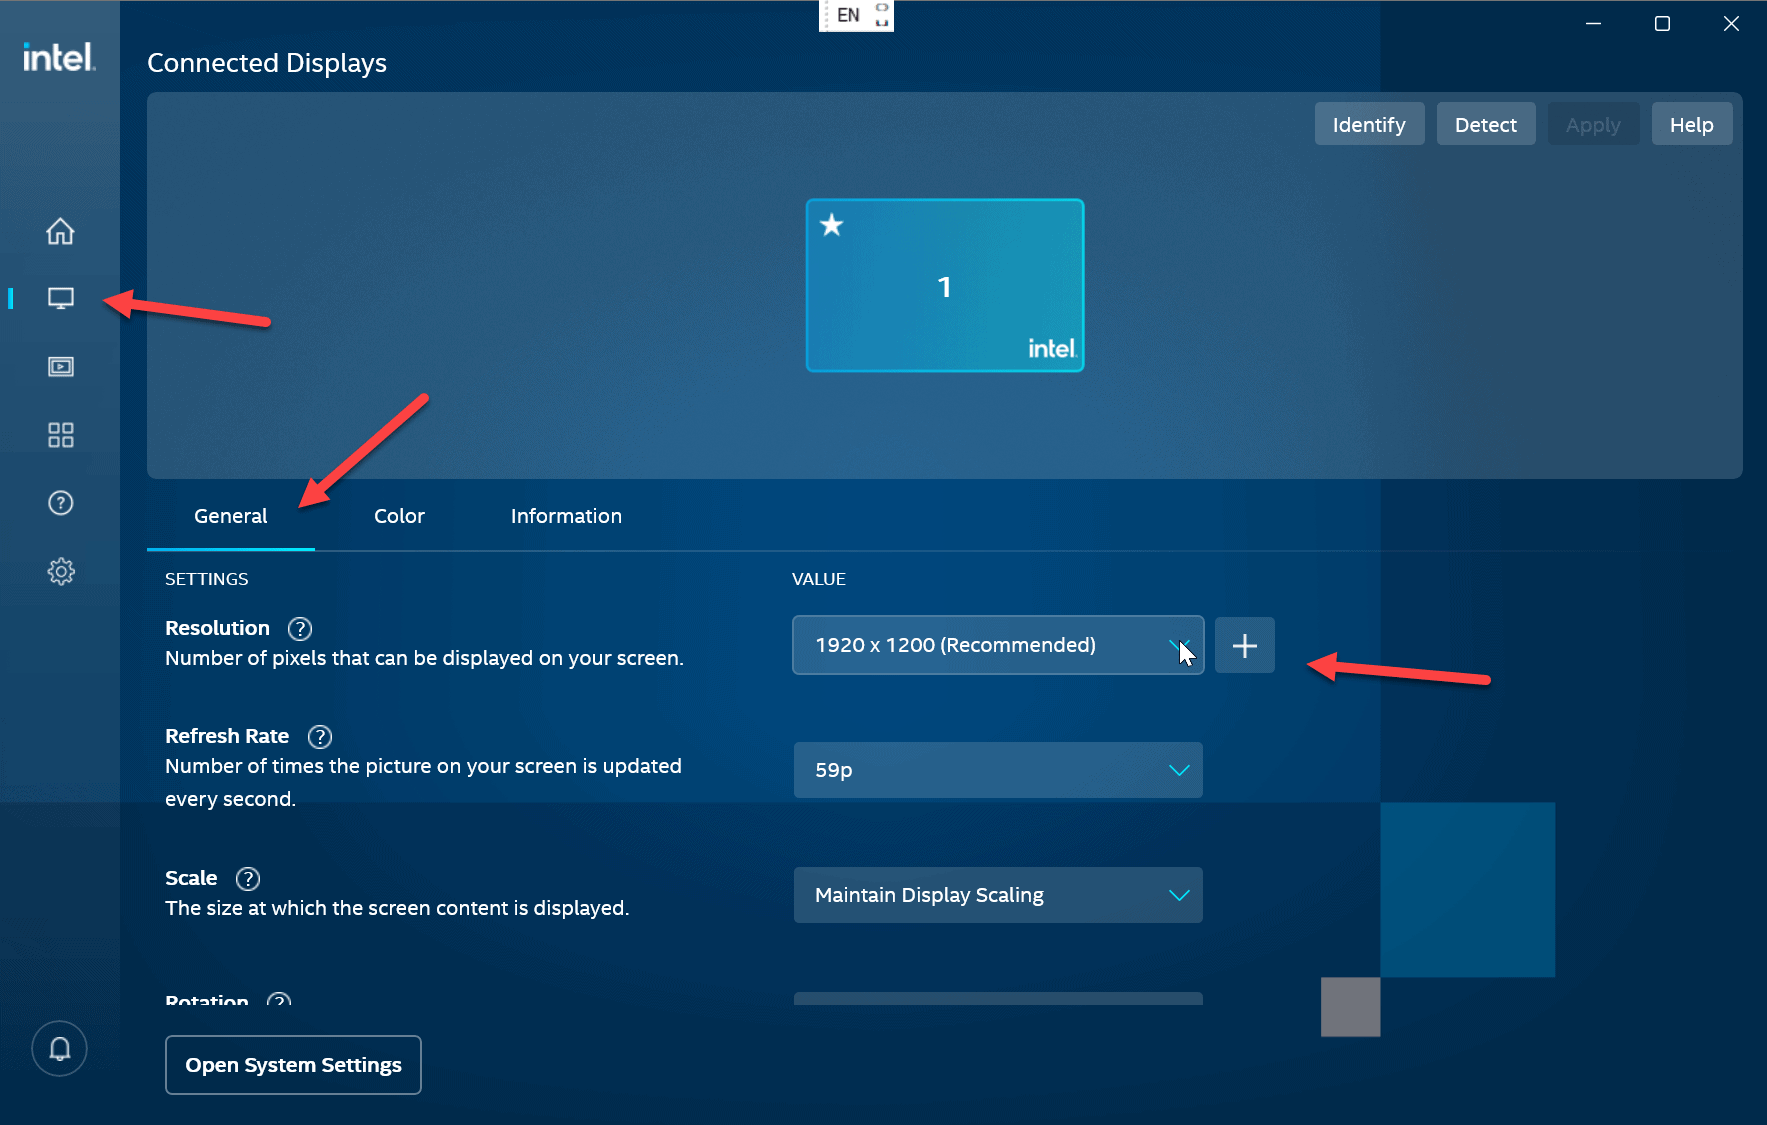Switch to the Color tab

[399, 516]
